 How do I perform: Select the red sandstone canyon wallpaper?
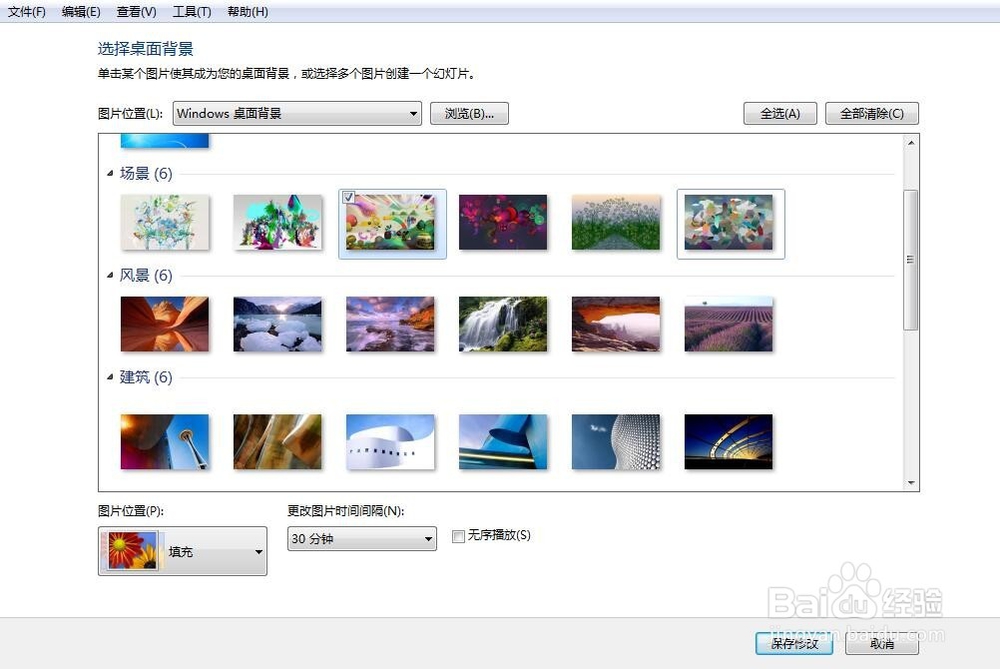(x=165, y=324)
